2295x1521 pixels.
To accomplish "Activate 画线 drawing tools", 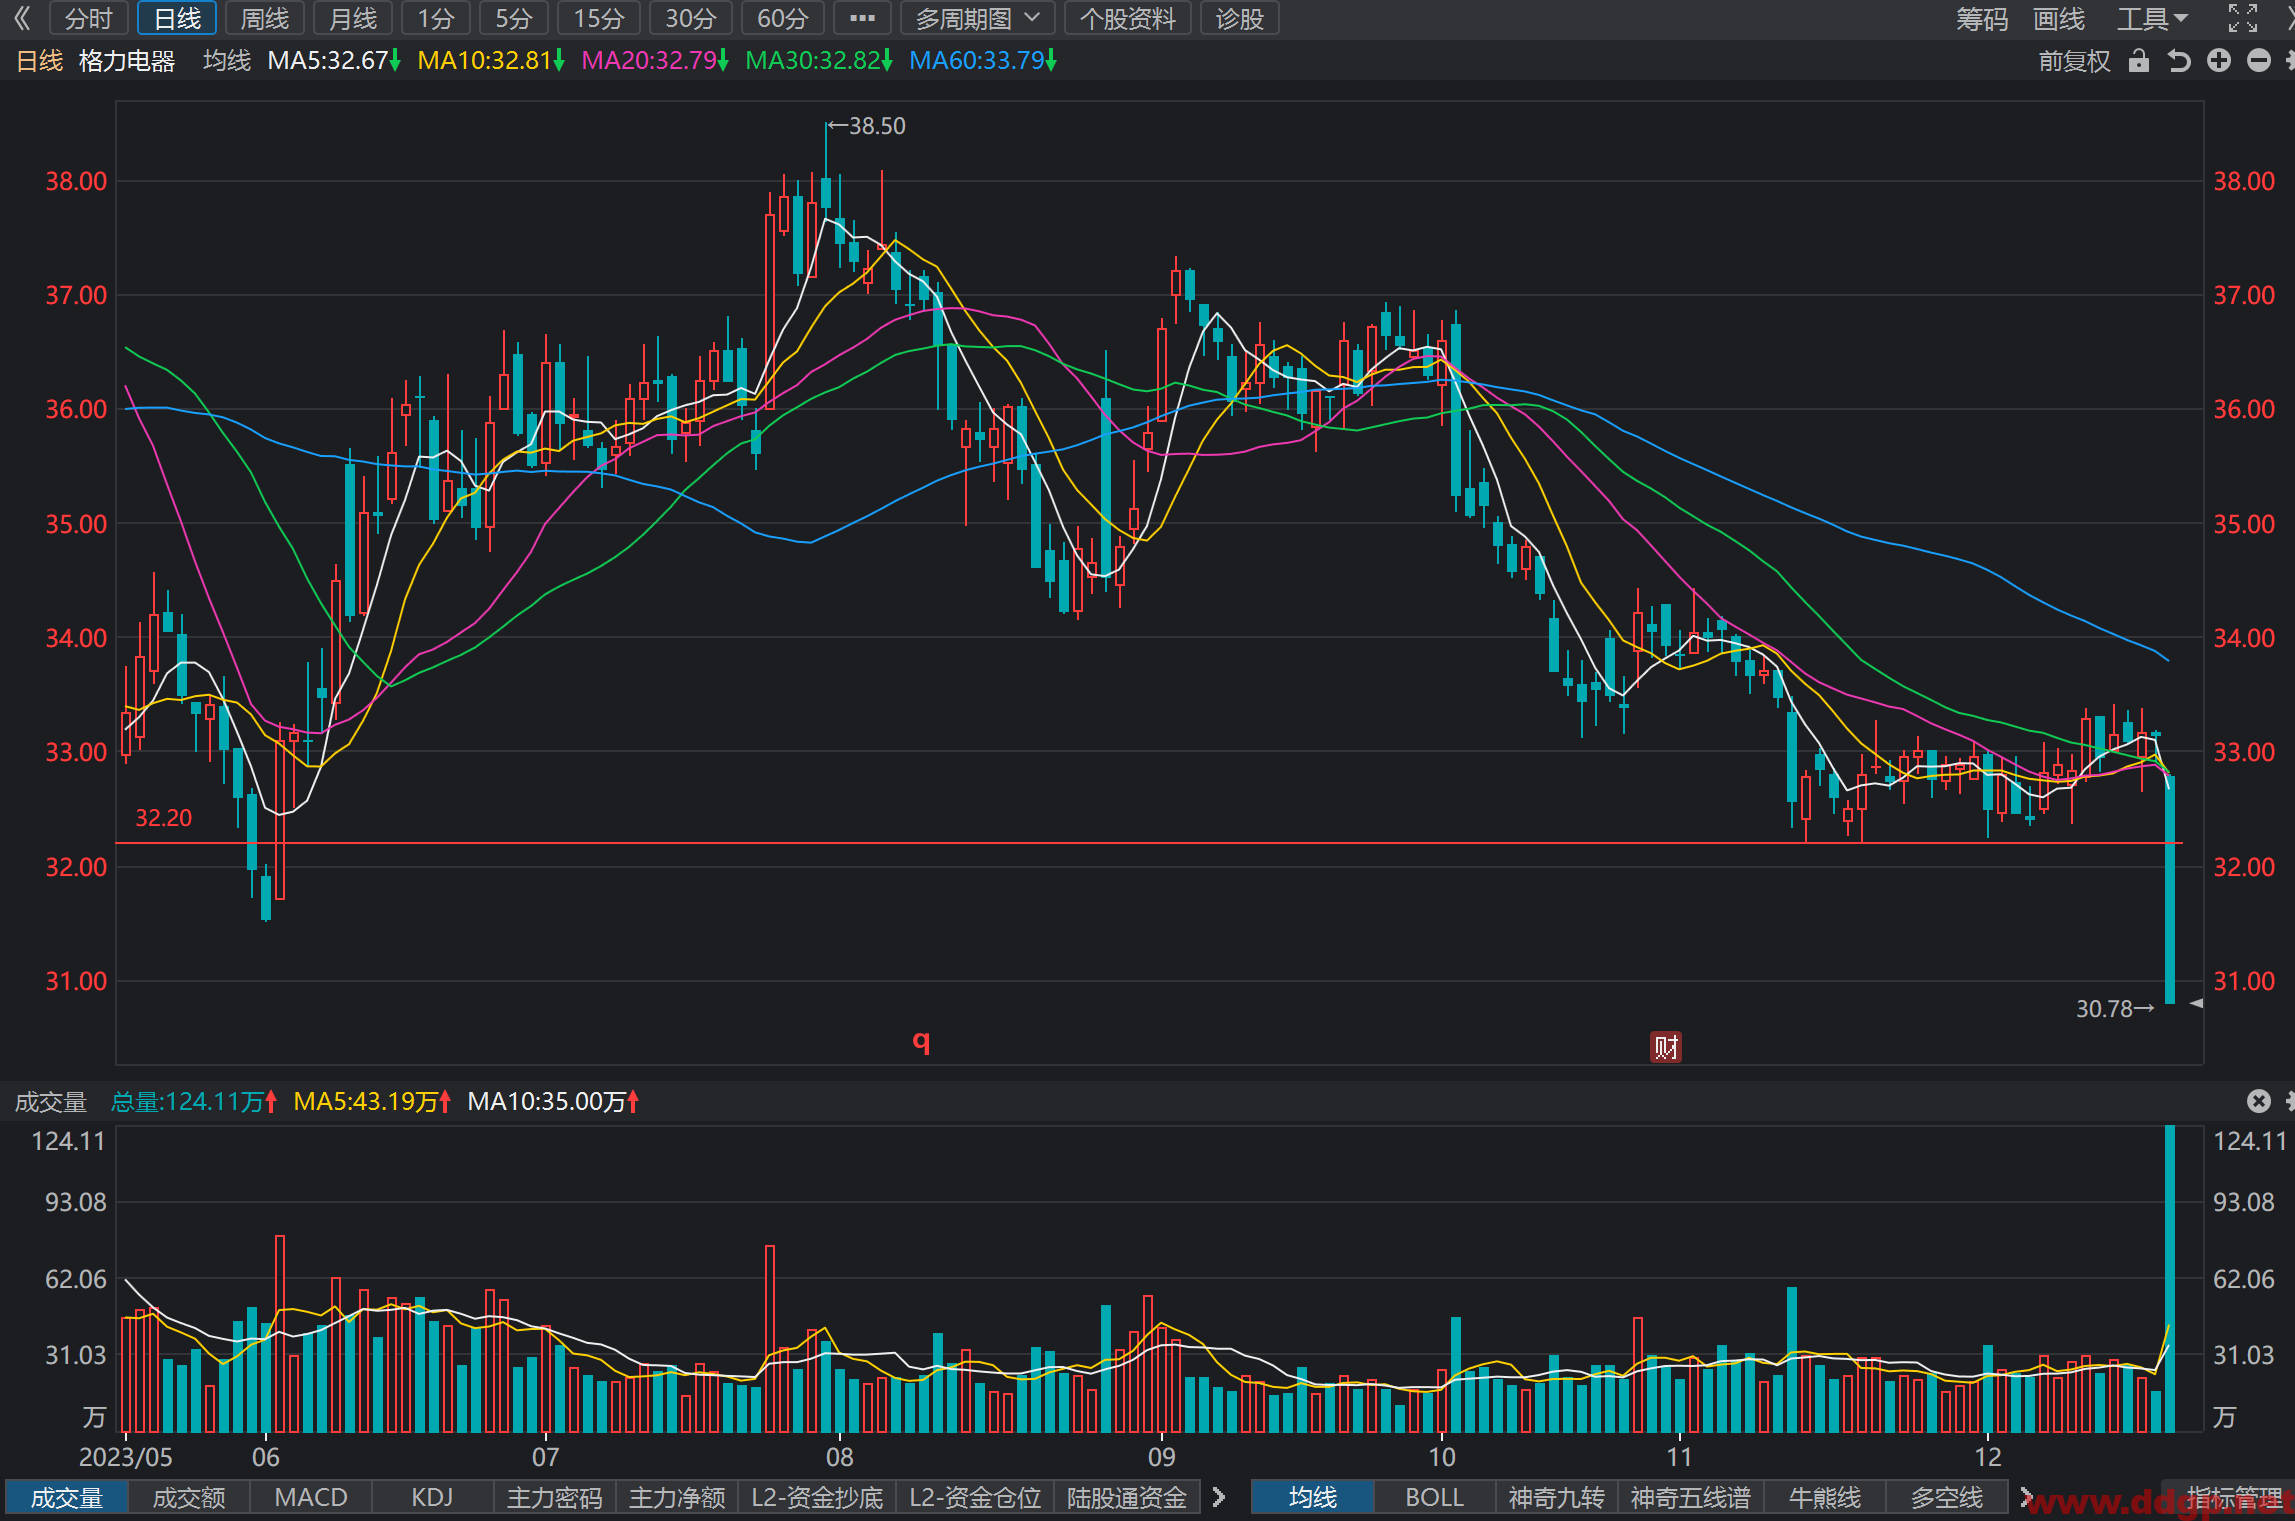I will 2059,18.
